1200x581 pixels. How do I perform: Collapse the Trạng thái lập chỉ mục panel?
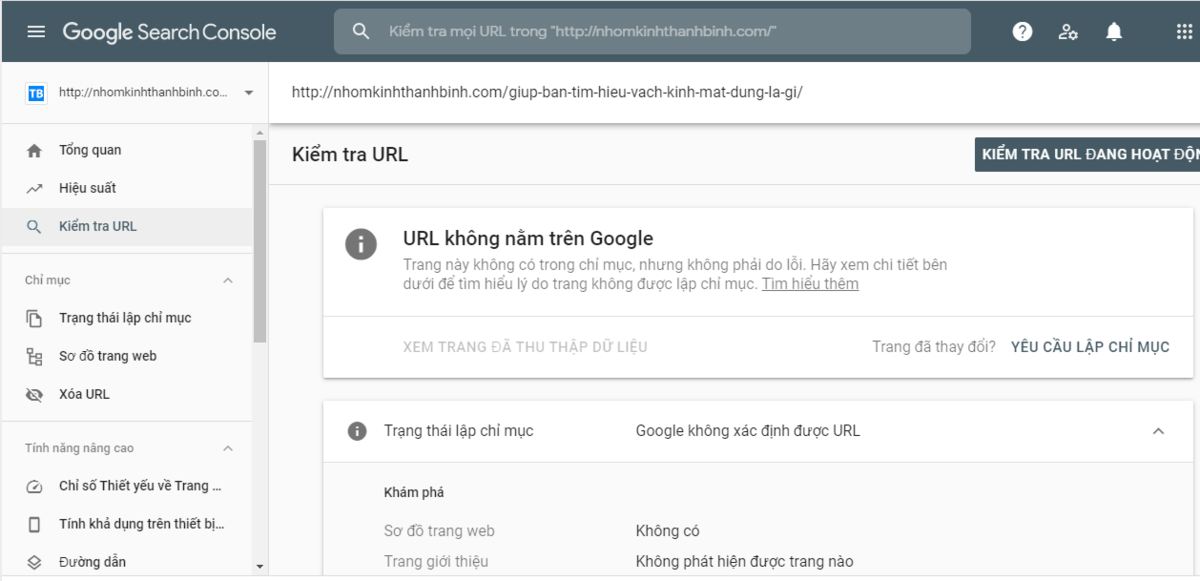click(x=1158, y=431)
